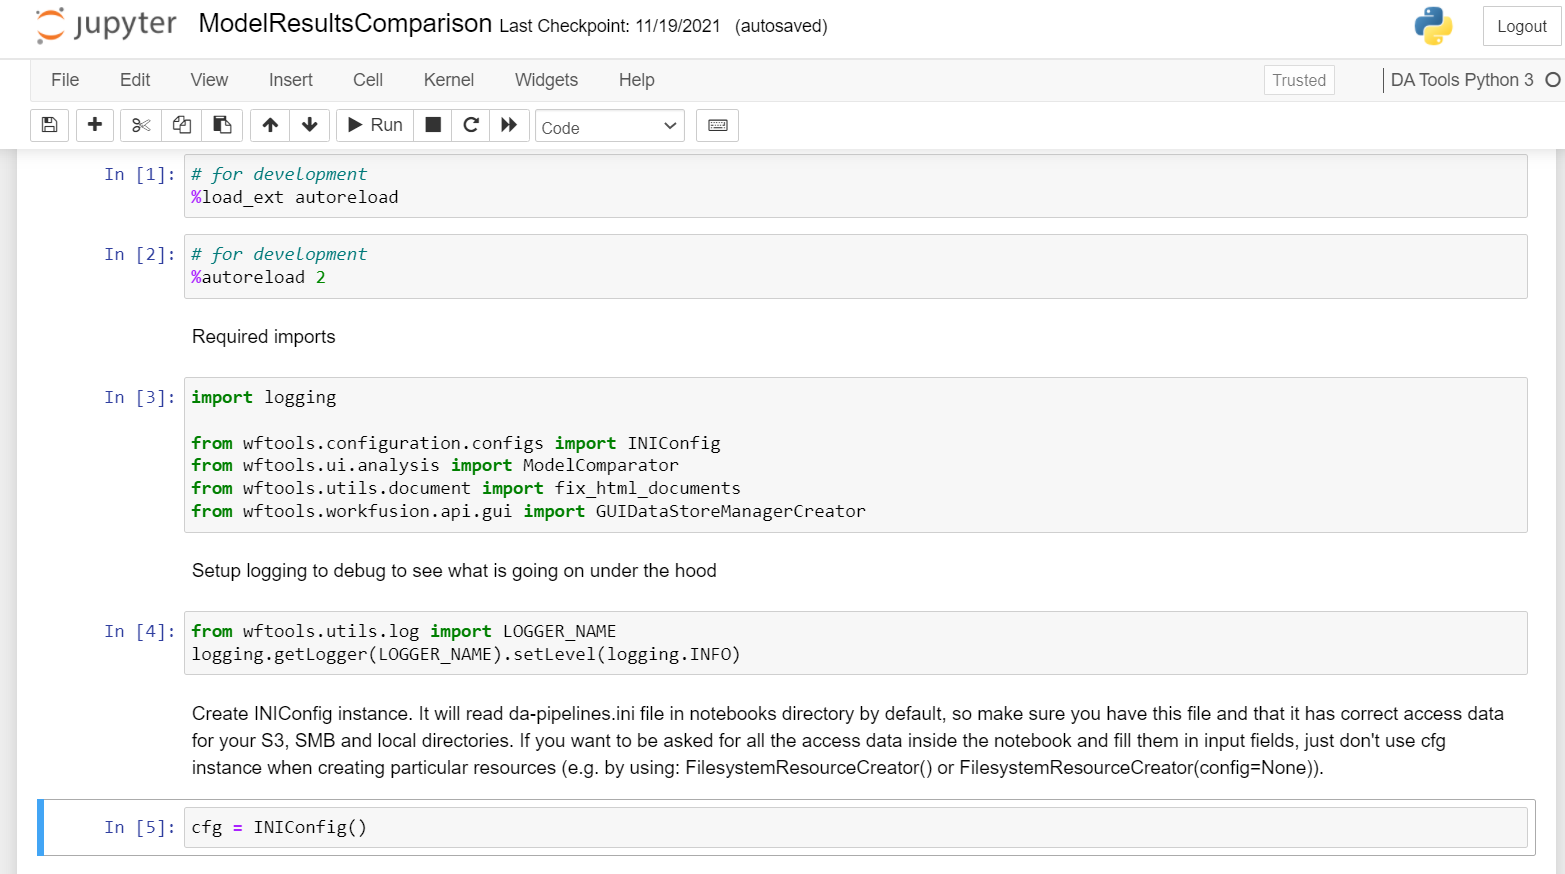Click the (autosaved) status text

click(x=781, y=26)
